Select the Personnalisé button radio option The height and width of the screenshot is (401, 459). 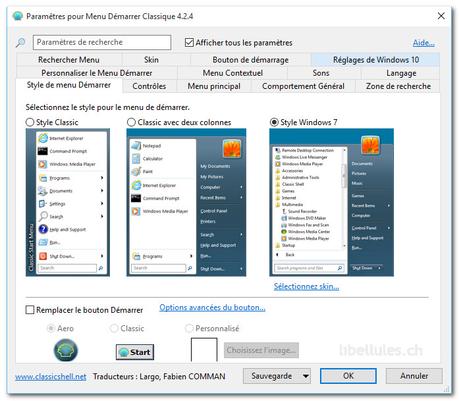pos(189,328)
